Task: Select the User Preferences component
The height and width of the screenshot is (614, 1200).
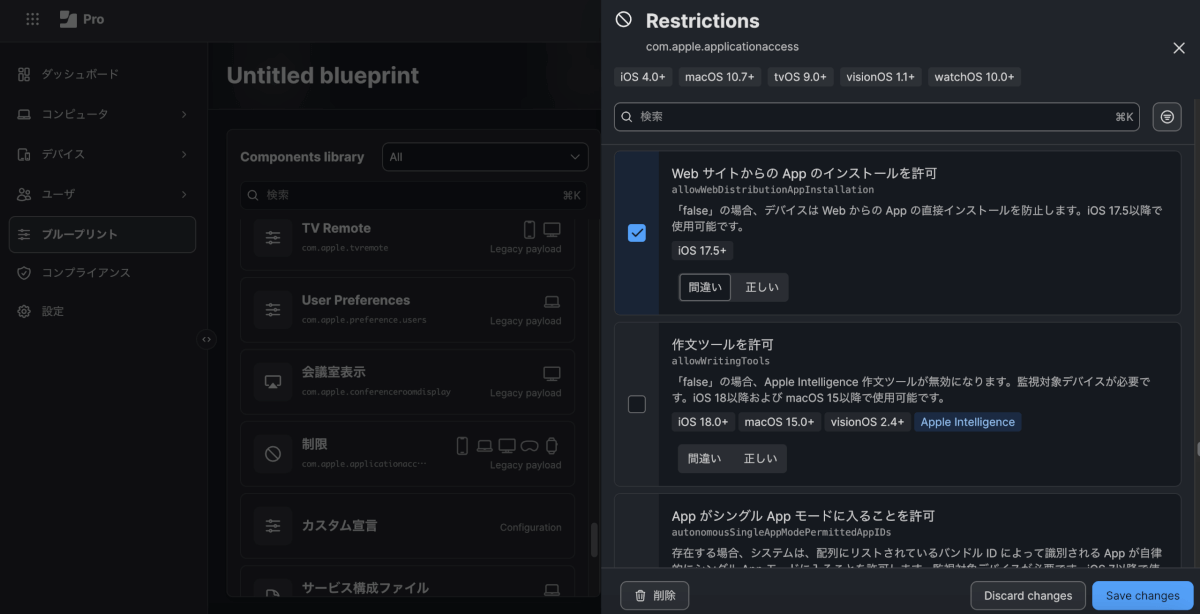Action: pos(407,310)
